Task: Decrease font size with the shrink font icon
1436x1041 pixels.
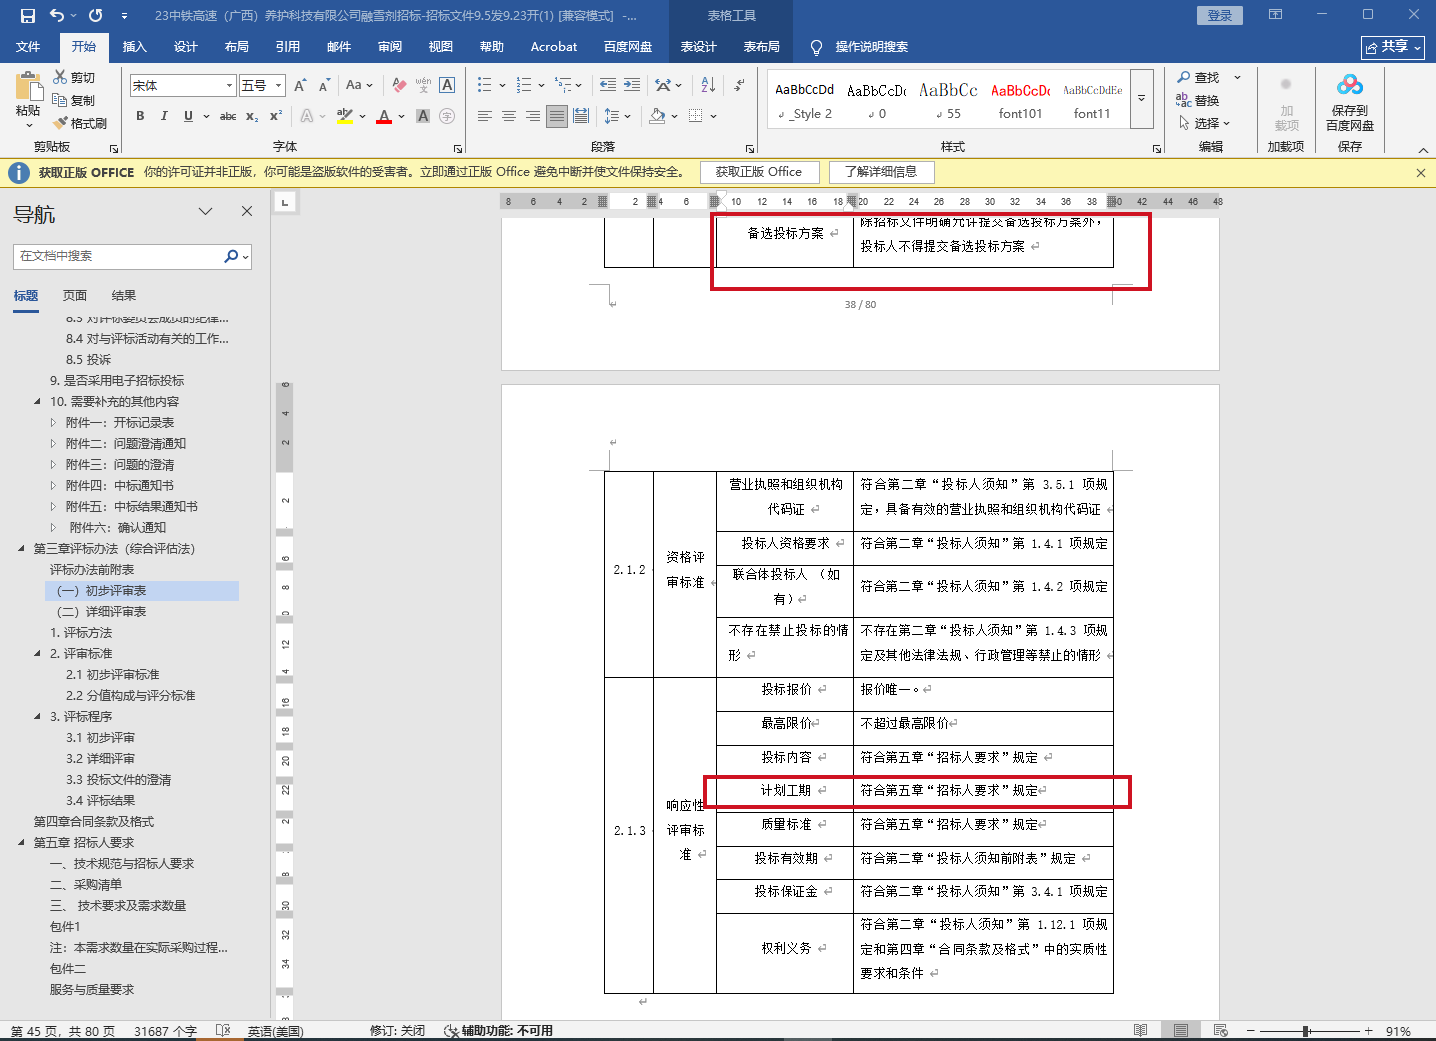Action: (325, 86)
